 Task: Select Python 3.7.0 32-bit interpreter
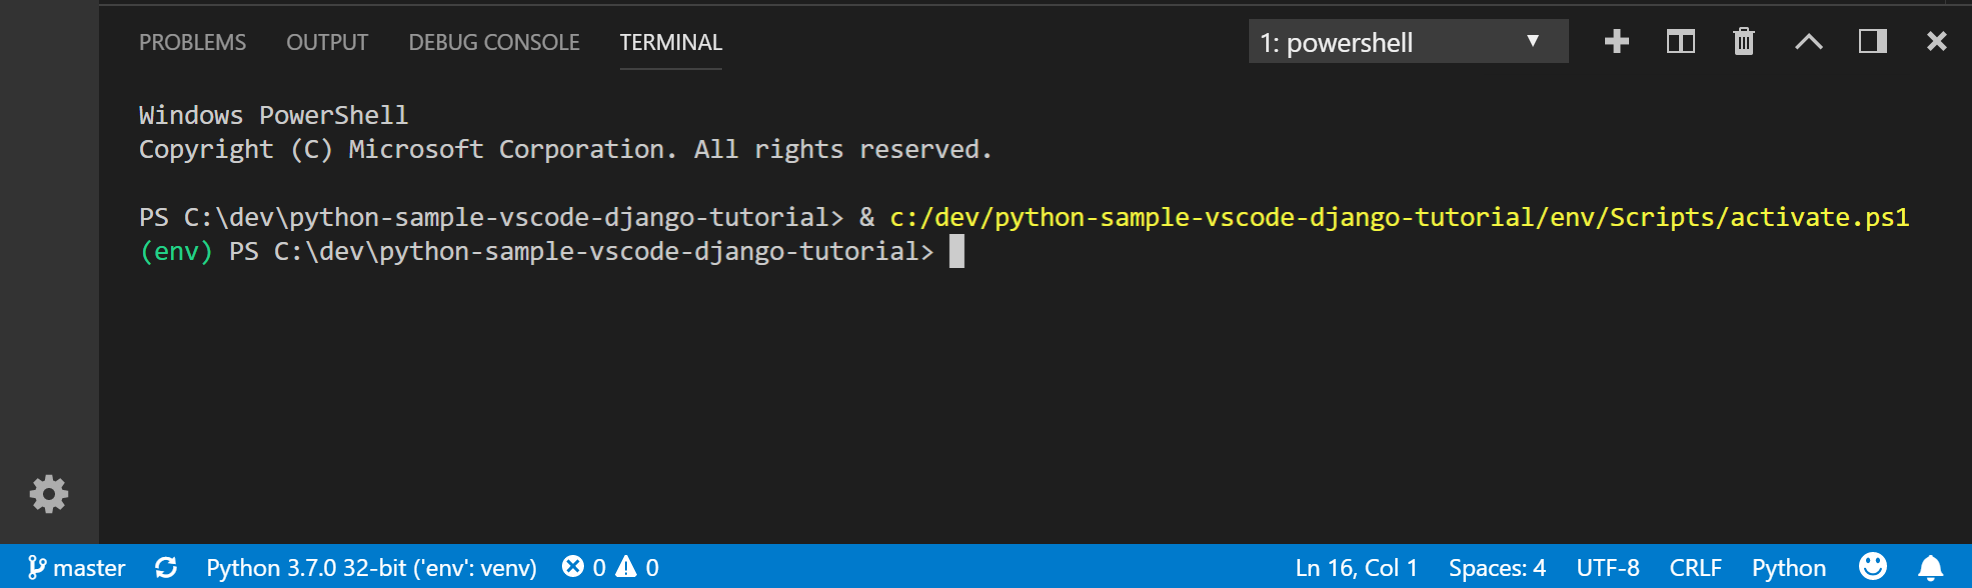click(x=371, y=568)
